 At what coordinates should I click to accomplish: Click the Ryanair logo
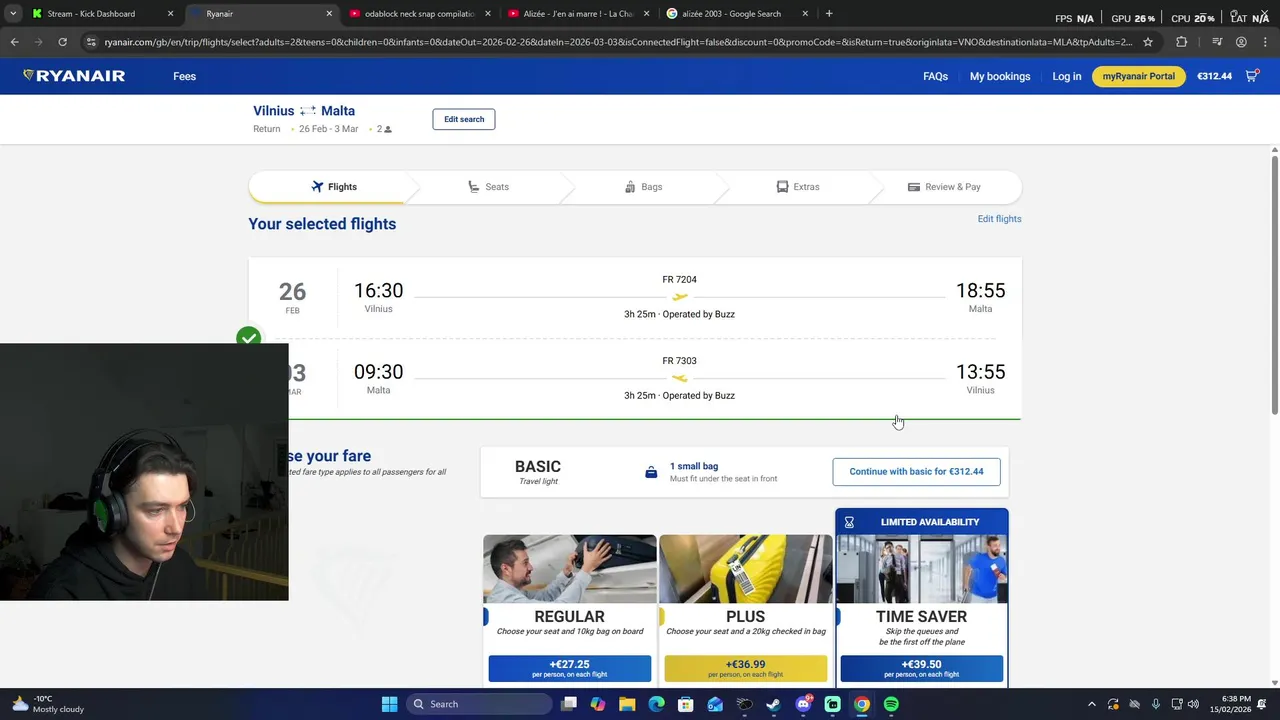pos(74,76)
